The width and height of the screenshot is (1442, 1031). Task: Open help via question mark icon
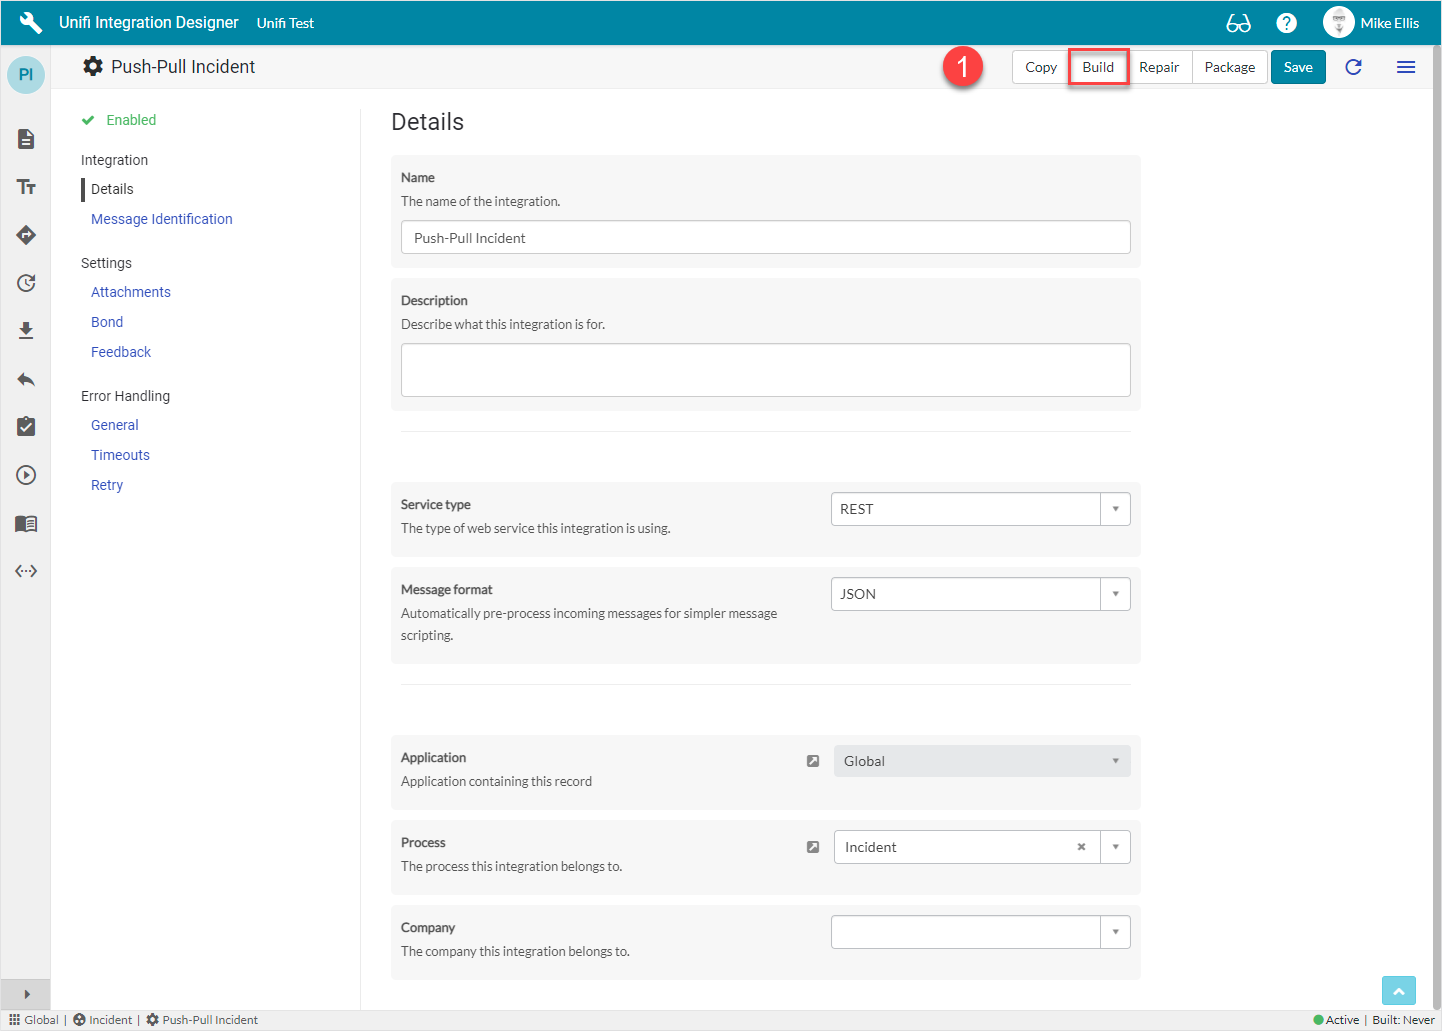click(x=1287, y=23)
